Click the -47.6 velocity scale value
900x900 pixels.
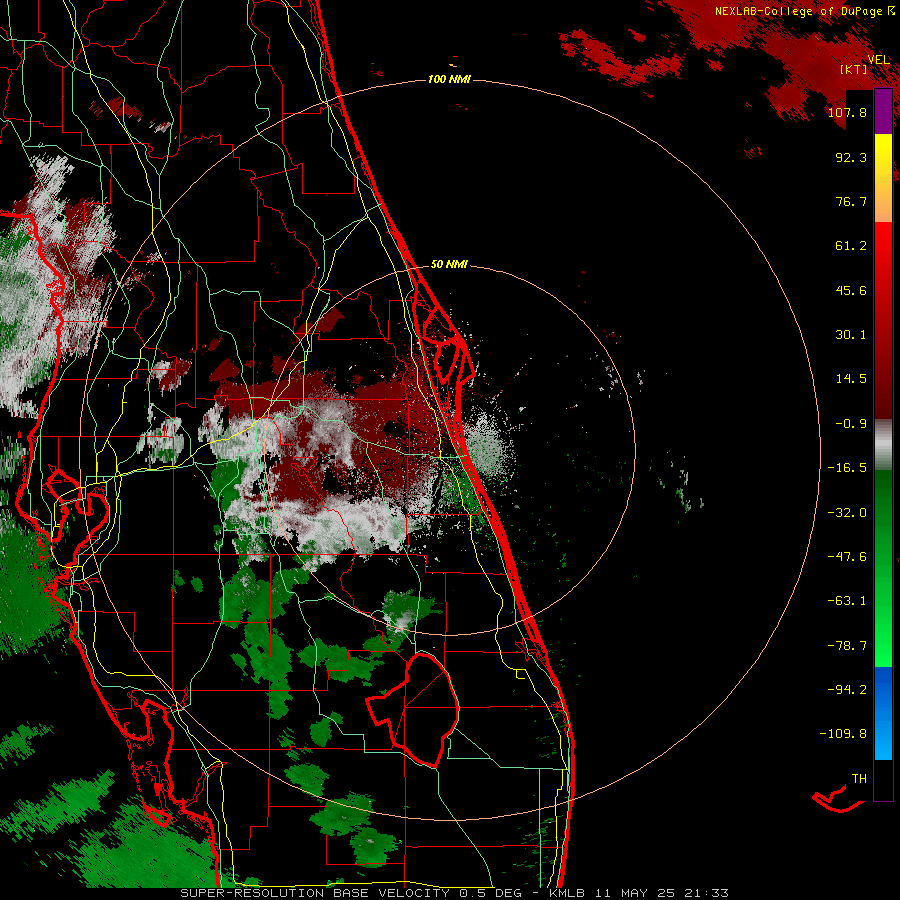847,557
